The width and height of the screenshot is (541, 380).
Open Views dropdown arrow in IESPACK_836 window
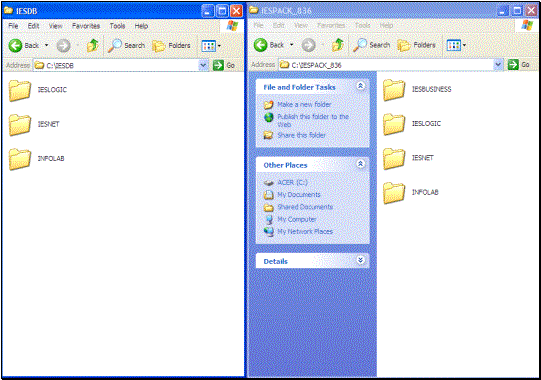tap(464, 45)
